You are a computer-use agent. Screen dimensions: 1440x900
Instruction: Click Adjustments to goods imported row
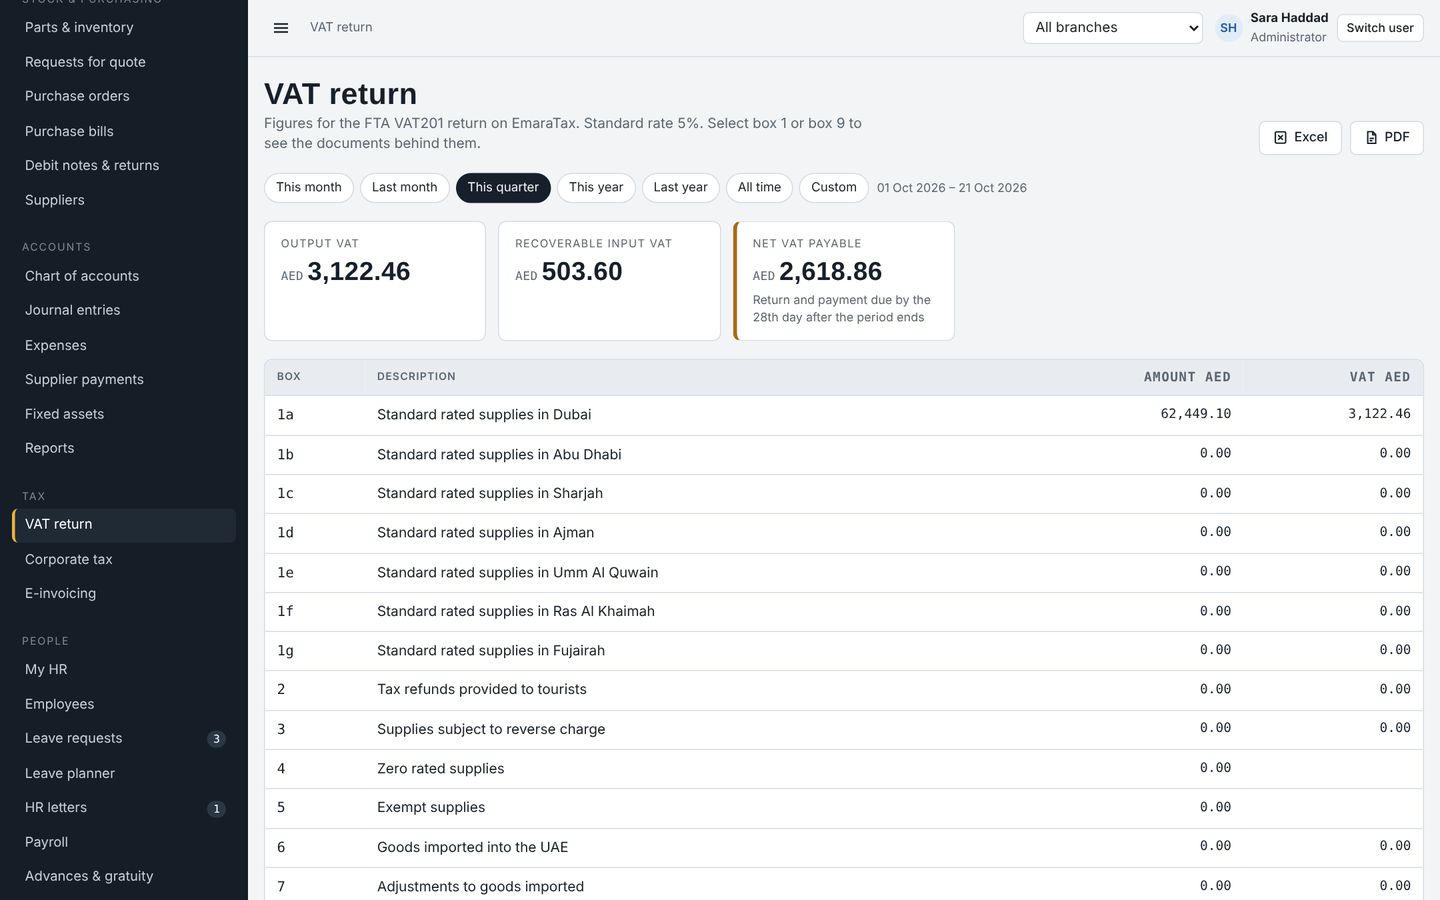point(843,886)
